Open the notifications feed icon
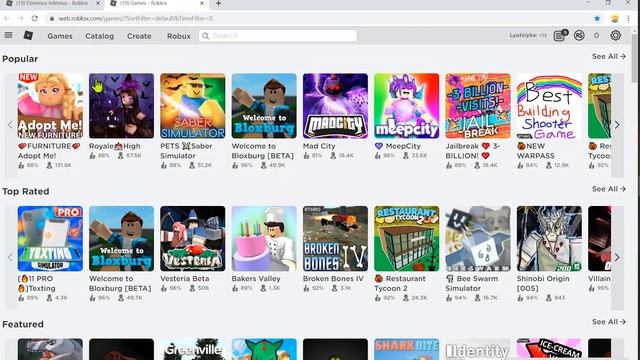The height and width of the screenshot is (360, 640). (560, 36)
